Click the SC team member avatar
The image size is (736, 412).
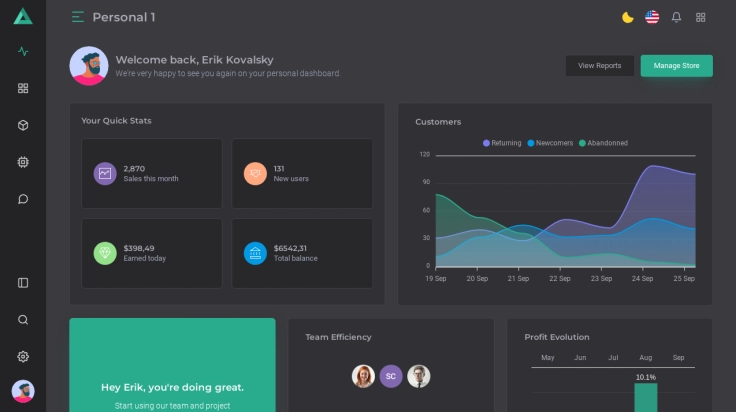(391, 376)
